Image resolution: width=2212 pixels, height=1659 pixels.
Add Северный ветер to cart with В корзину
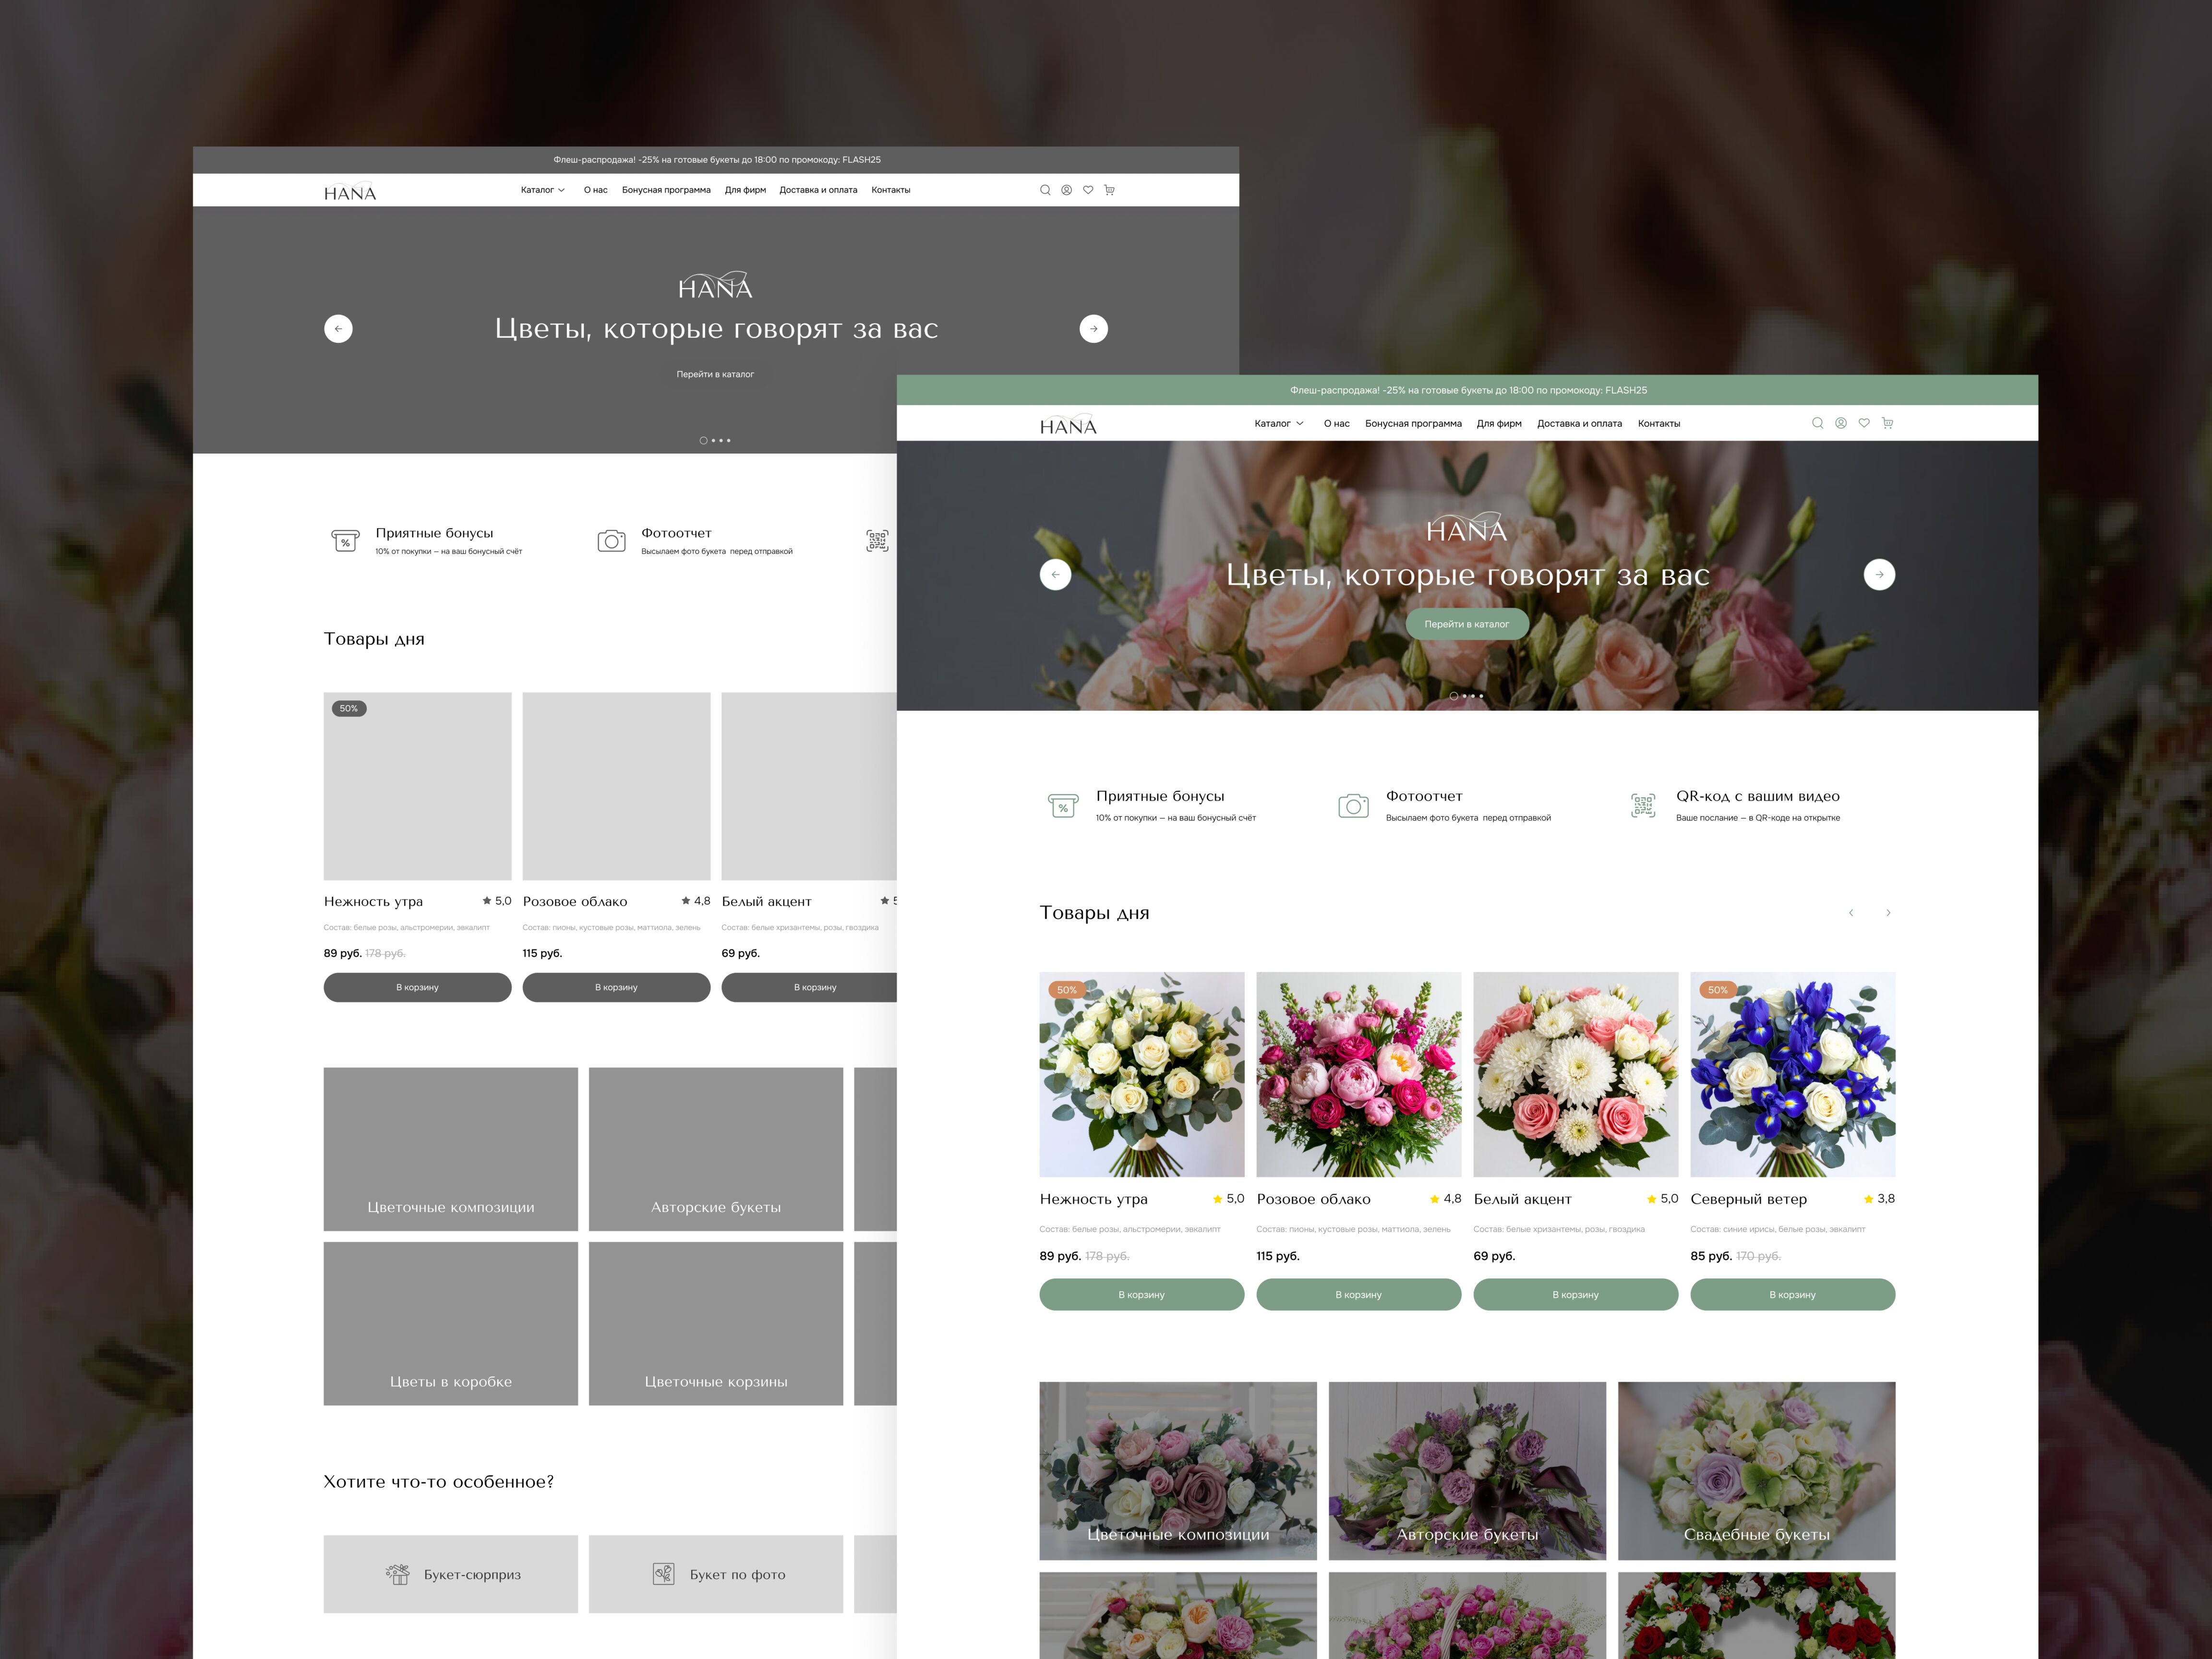1792,1294
